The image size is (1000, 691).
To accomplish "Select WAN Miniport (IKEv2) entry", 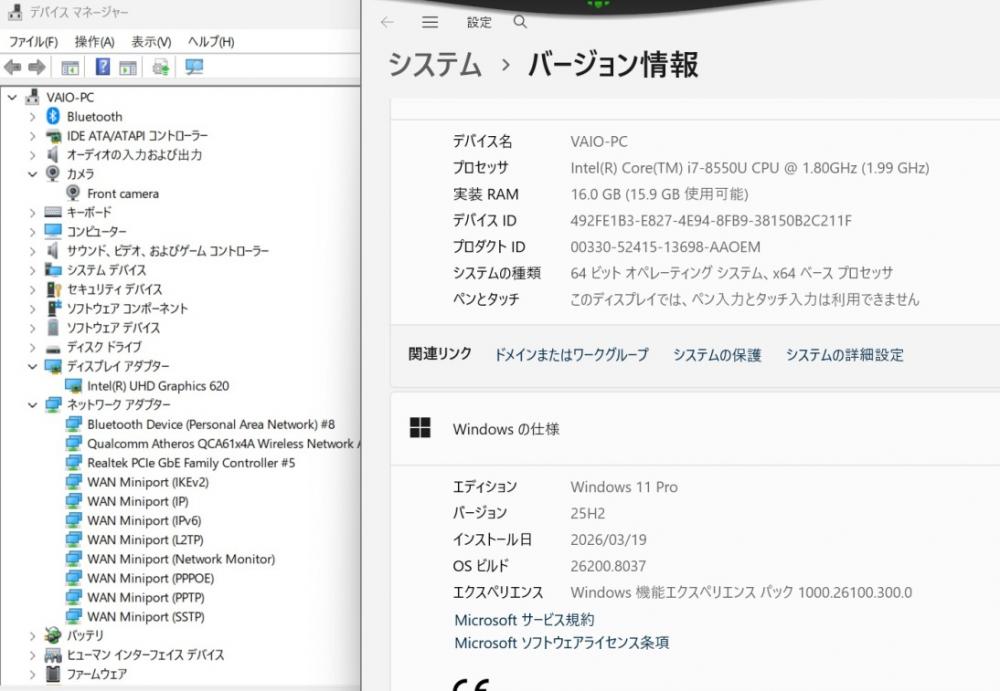I will click(148, 482).
